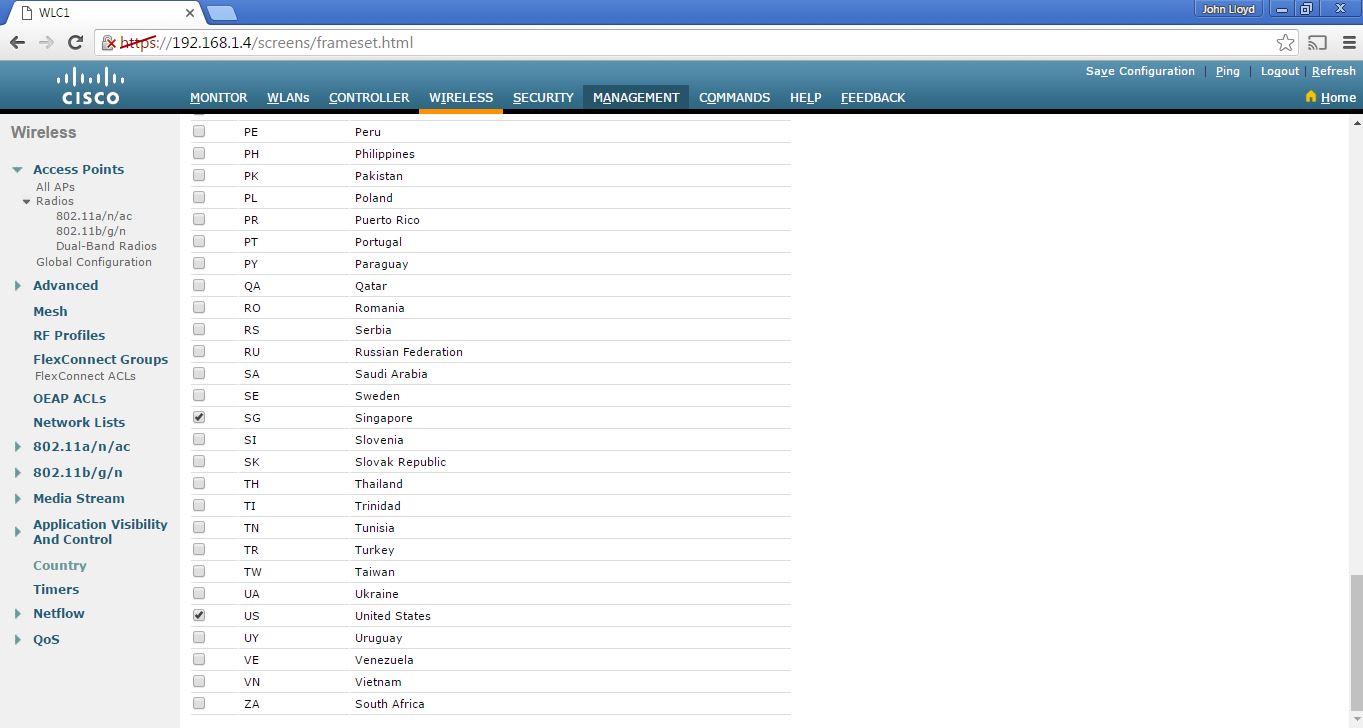1363x728 pixels.
Task: Open the All APs link
Action: (55, 187)
